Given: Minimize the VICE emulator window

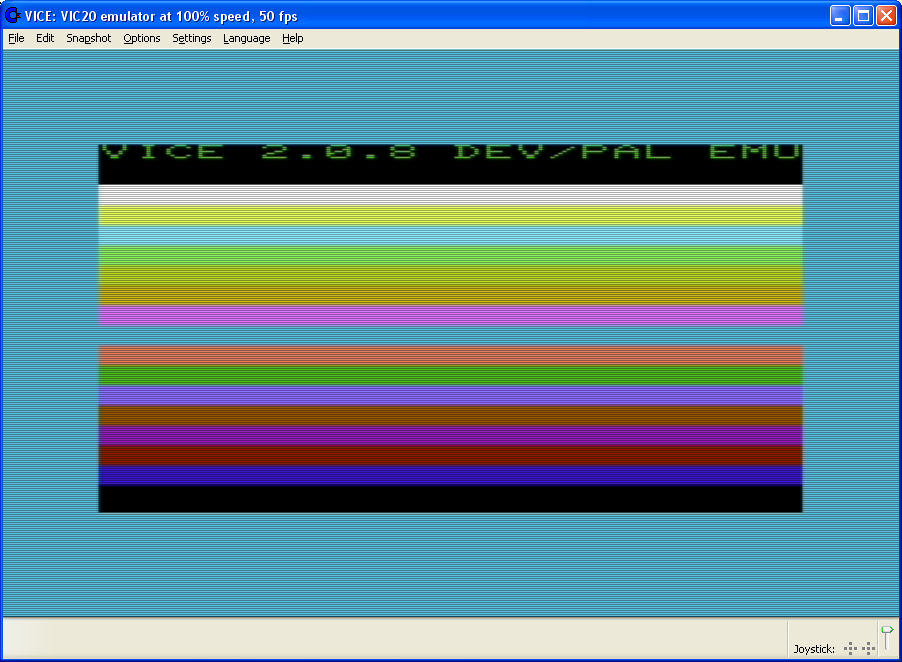Looking at the screenshot, I should [840, 16].
